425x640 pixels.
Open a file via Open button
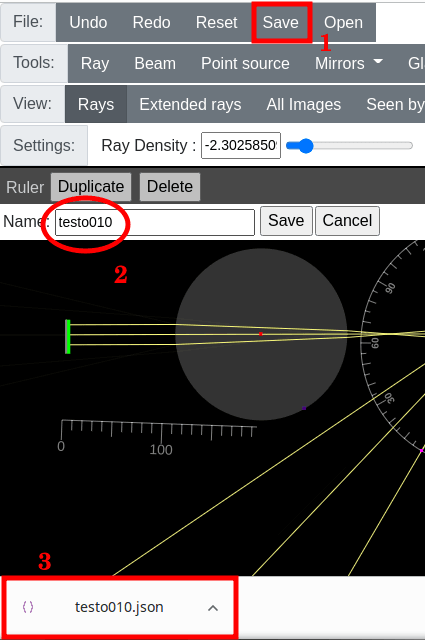point(343,22)
